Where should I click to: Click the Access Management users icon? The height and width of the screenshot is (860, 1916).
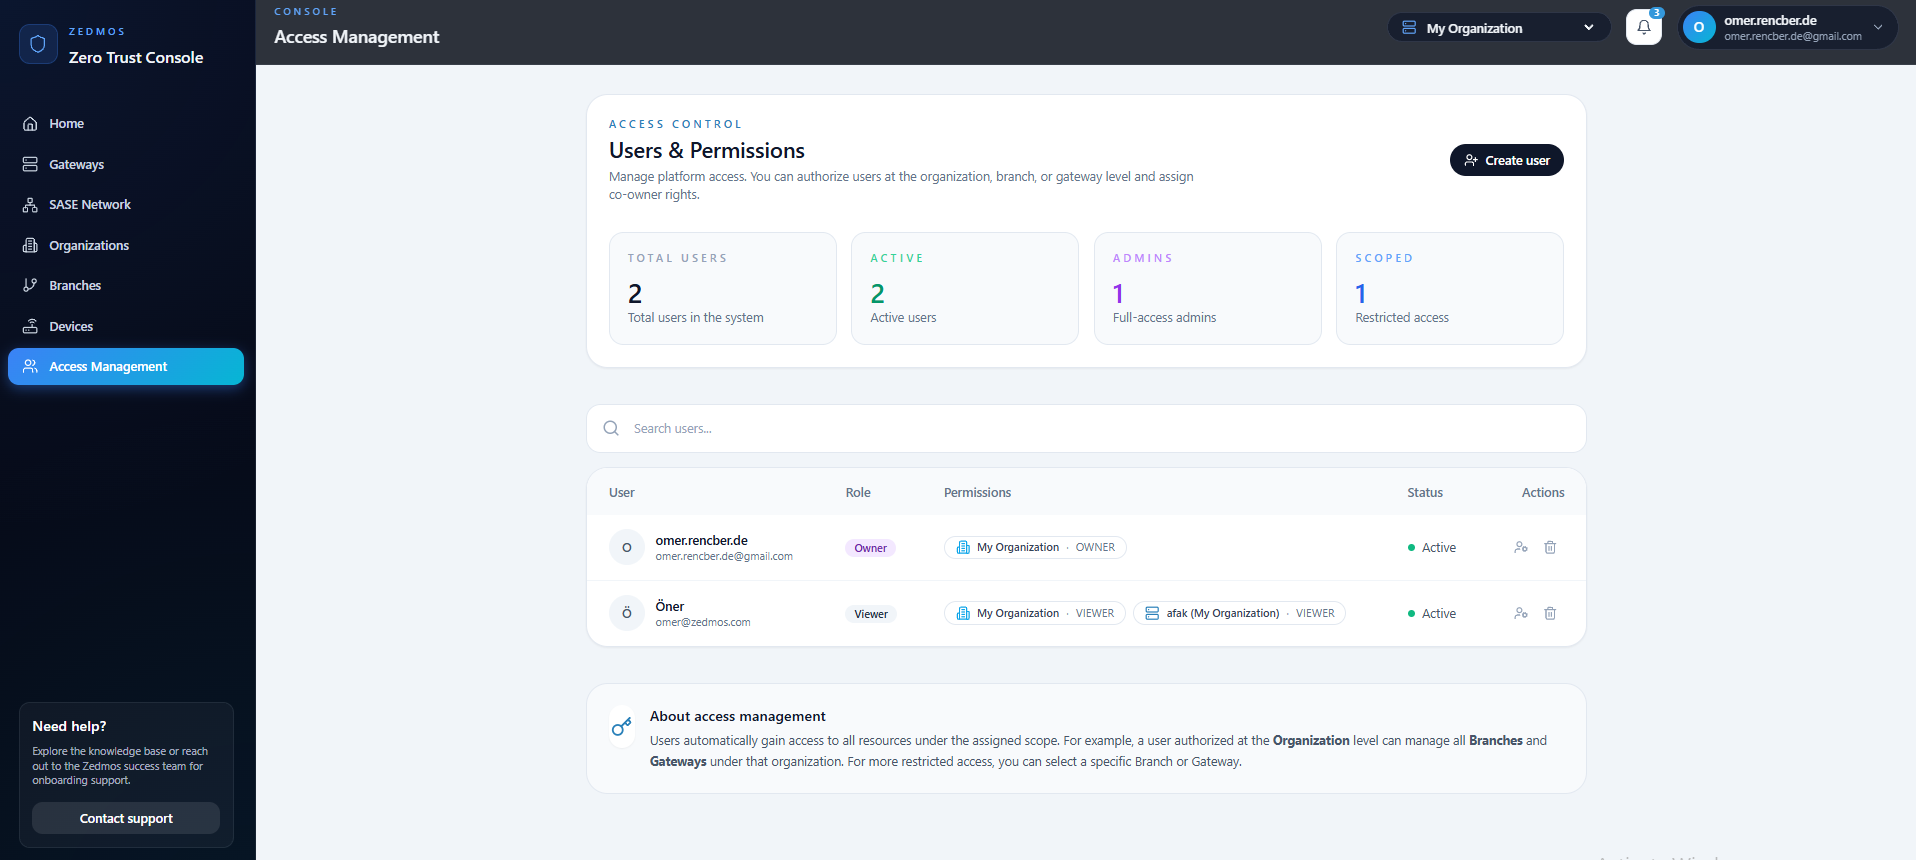click(30, 366)
